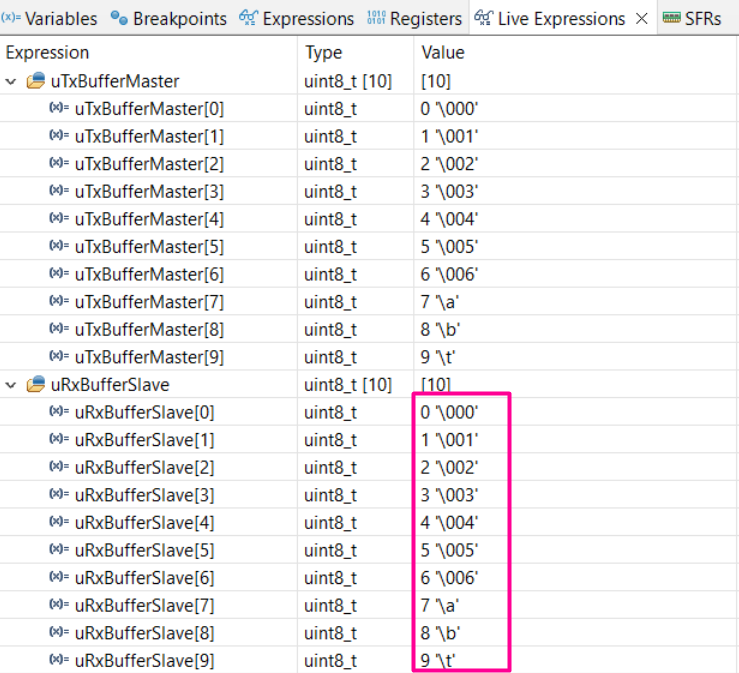739x673 pixels.
Task: Select uRxBufferSlave[1] expression
Action: pyautogui.click(x=144, y=440)
